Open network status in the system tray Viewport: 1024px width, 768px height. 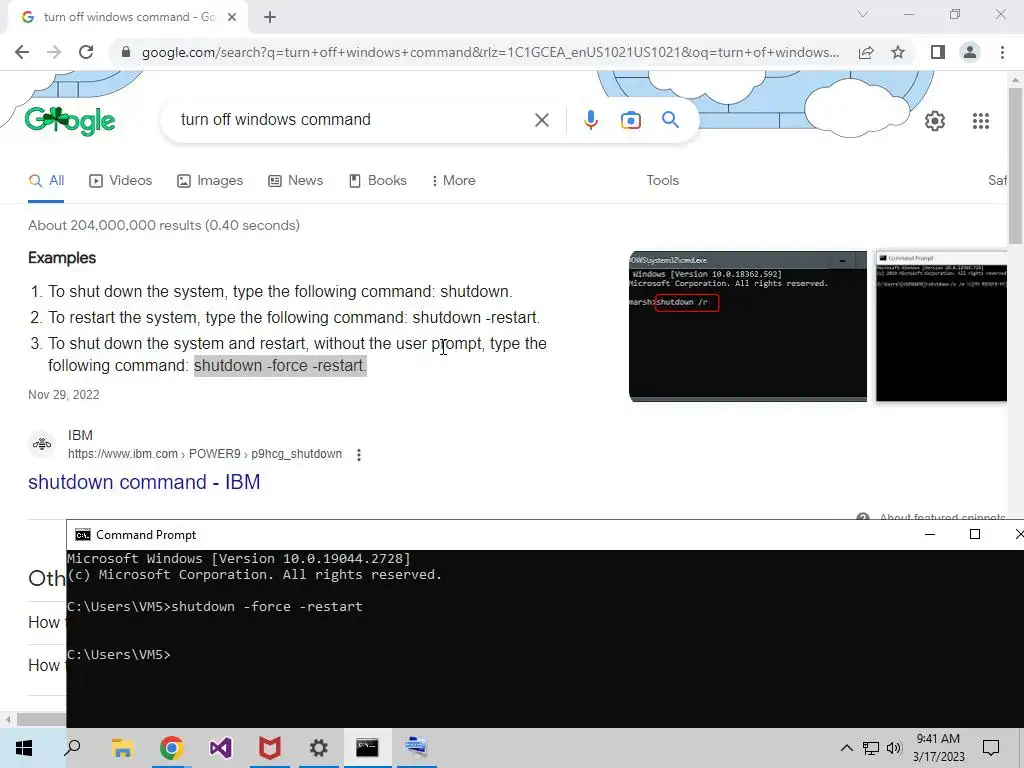pos(871,748)
